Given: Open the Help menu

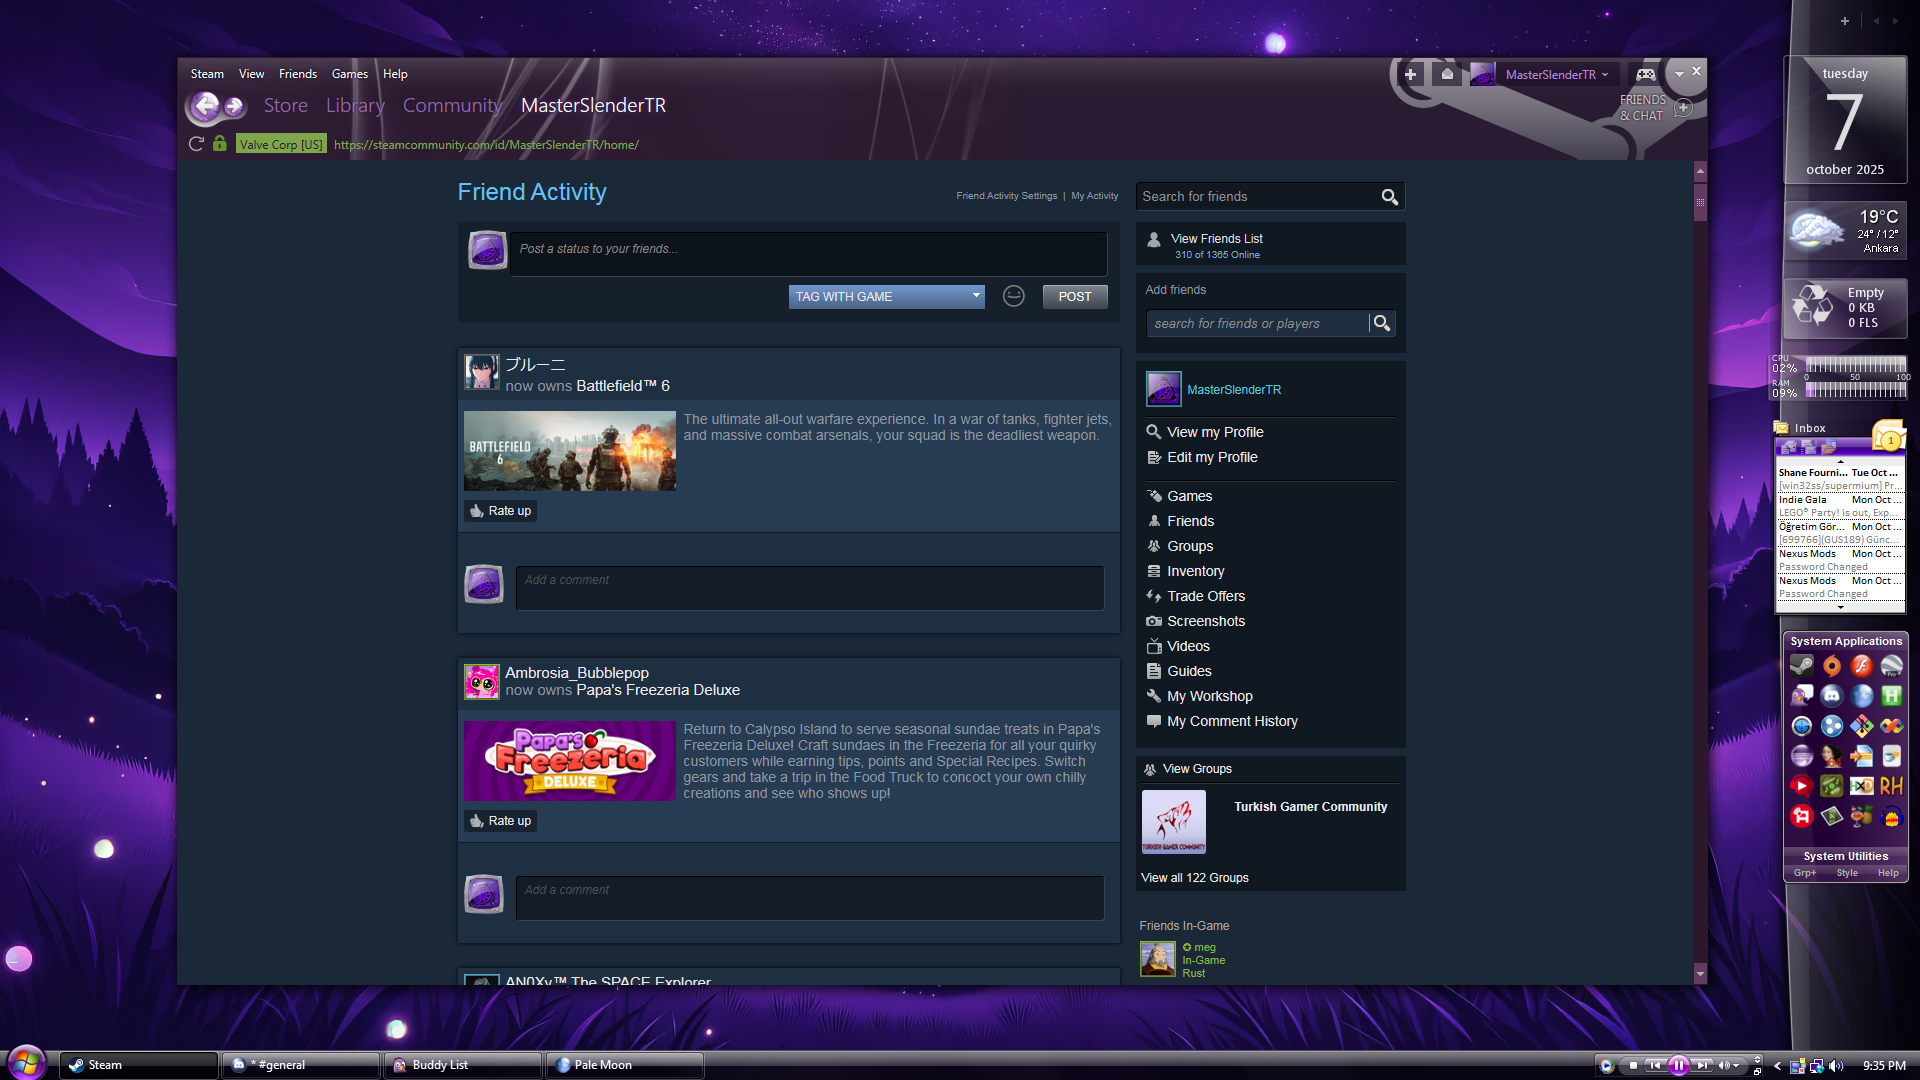Looking at the screenshot, I should pos(395,74).
